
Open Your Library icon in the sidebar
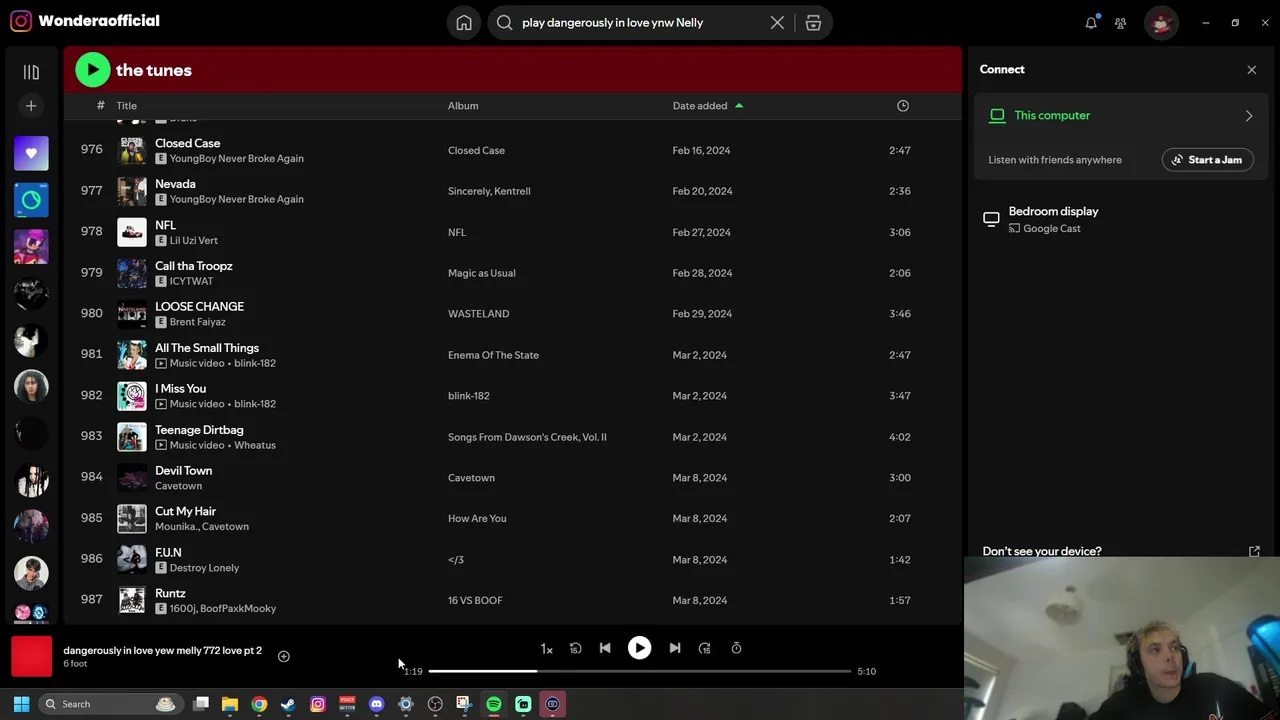coord(31,72)
